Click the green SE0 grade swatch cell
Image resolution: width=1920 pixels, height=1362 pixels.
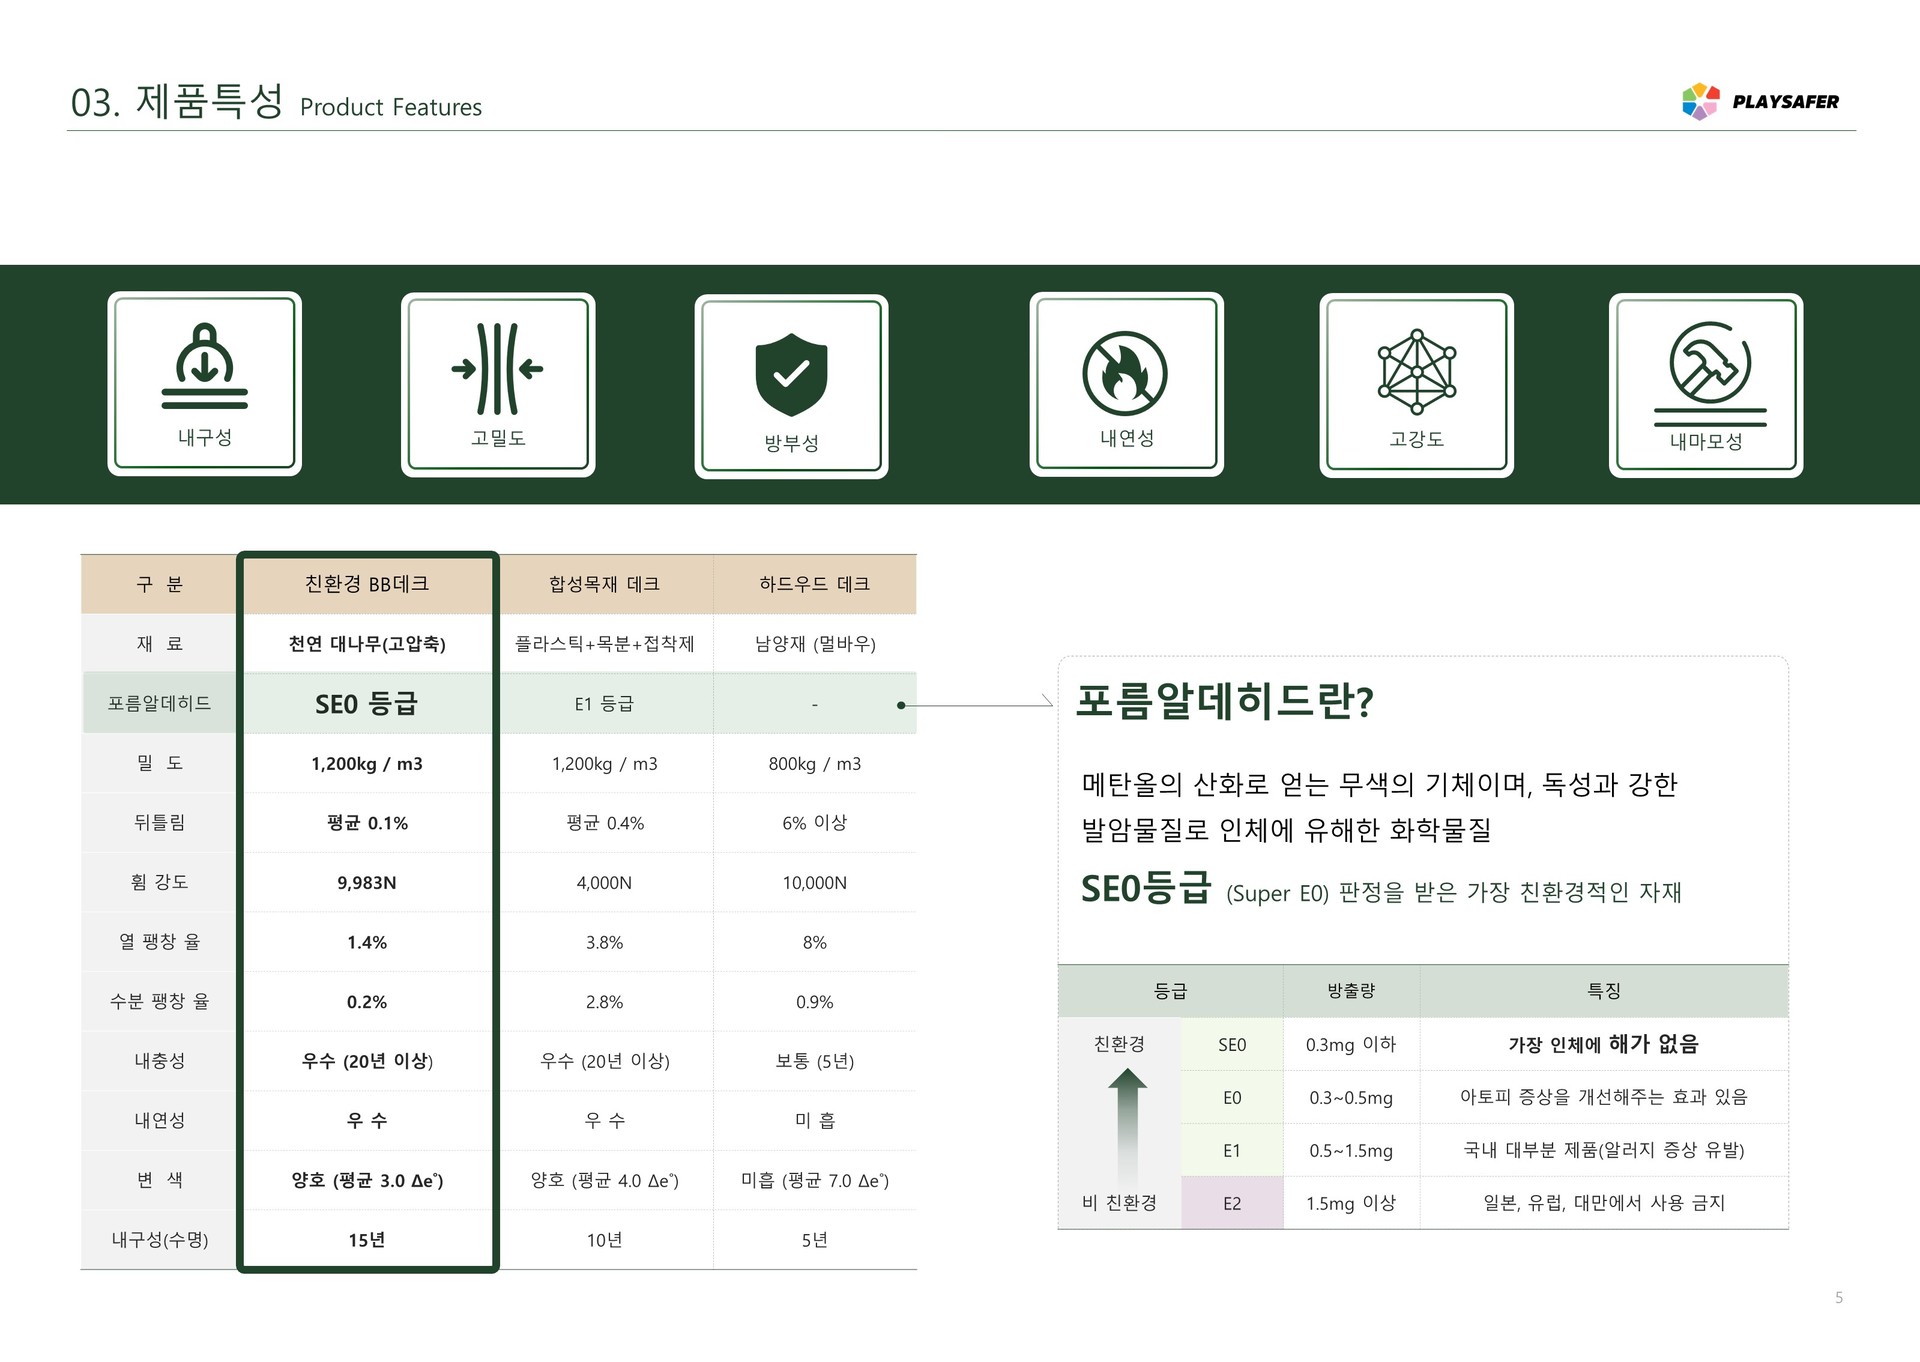coord(1231,1045)
